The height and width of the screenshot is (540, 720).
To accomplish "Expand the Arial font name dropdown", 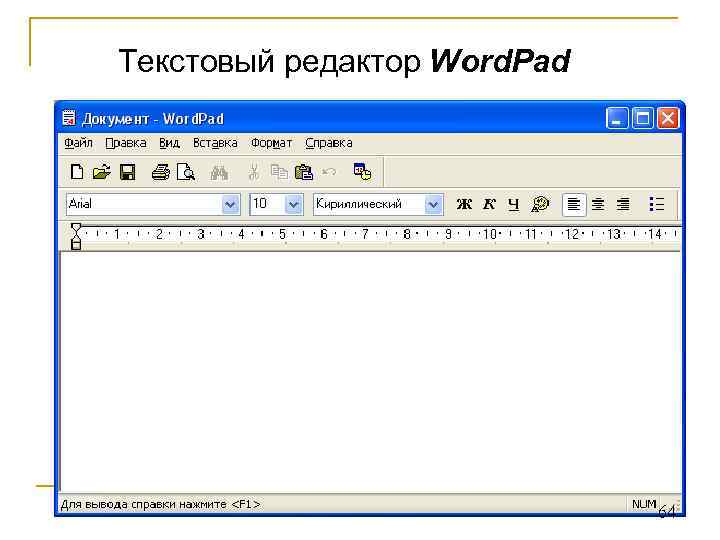I will tap(230, 204).
